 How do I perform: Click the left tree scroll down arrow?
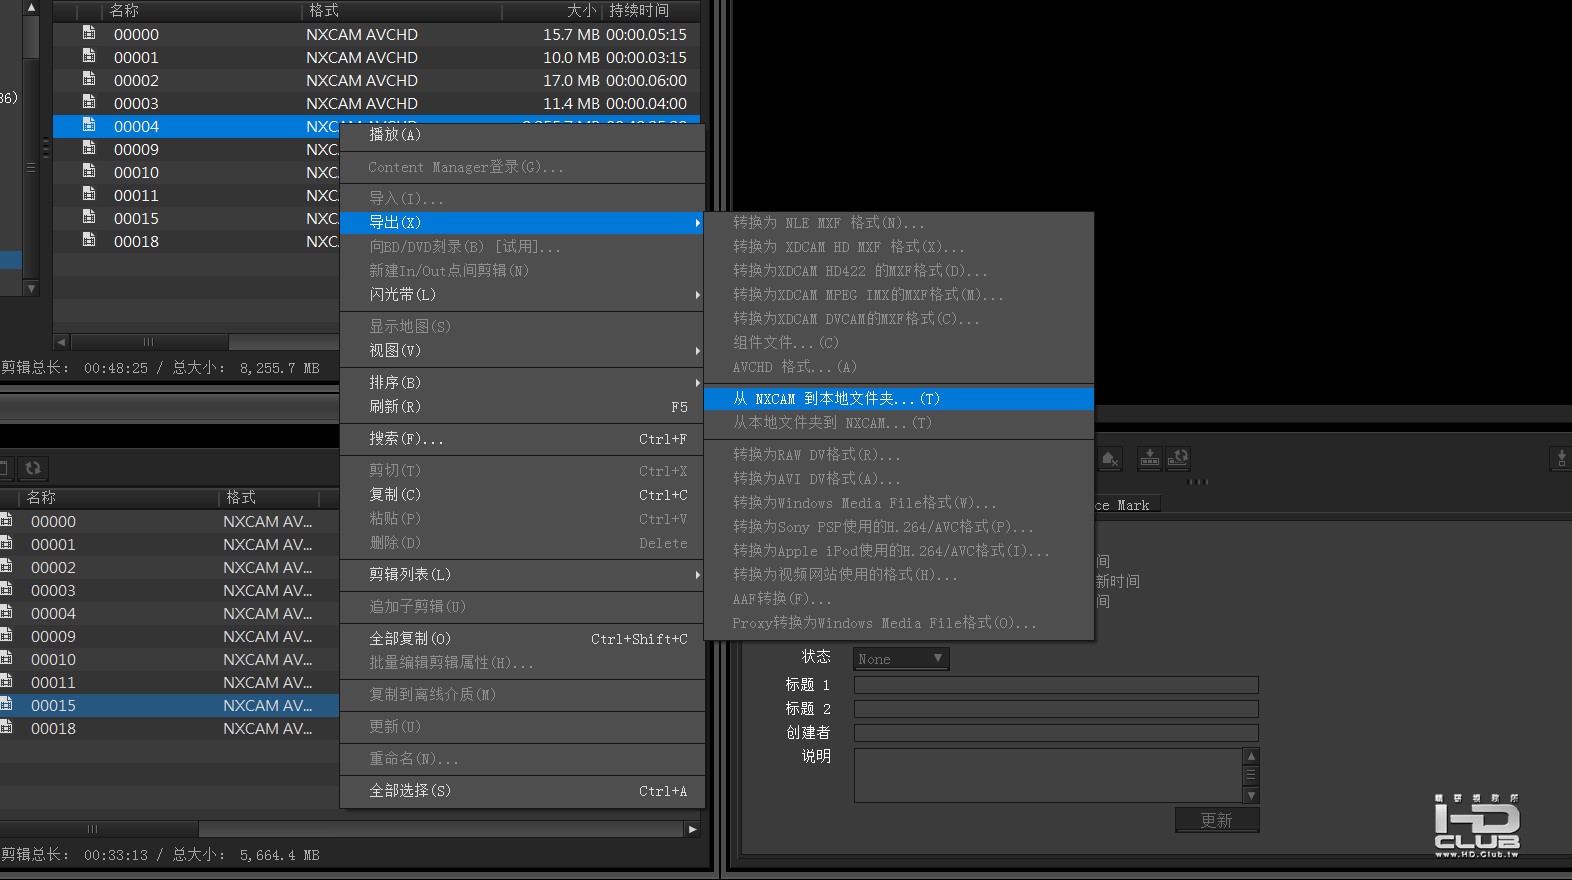(x=31, y=288)
